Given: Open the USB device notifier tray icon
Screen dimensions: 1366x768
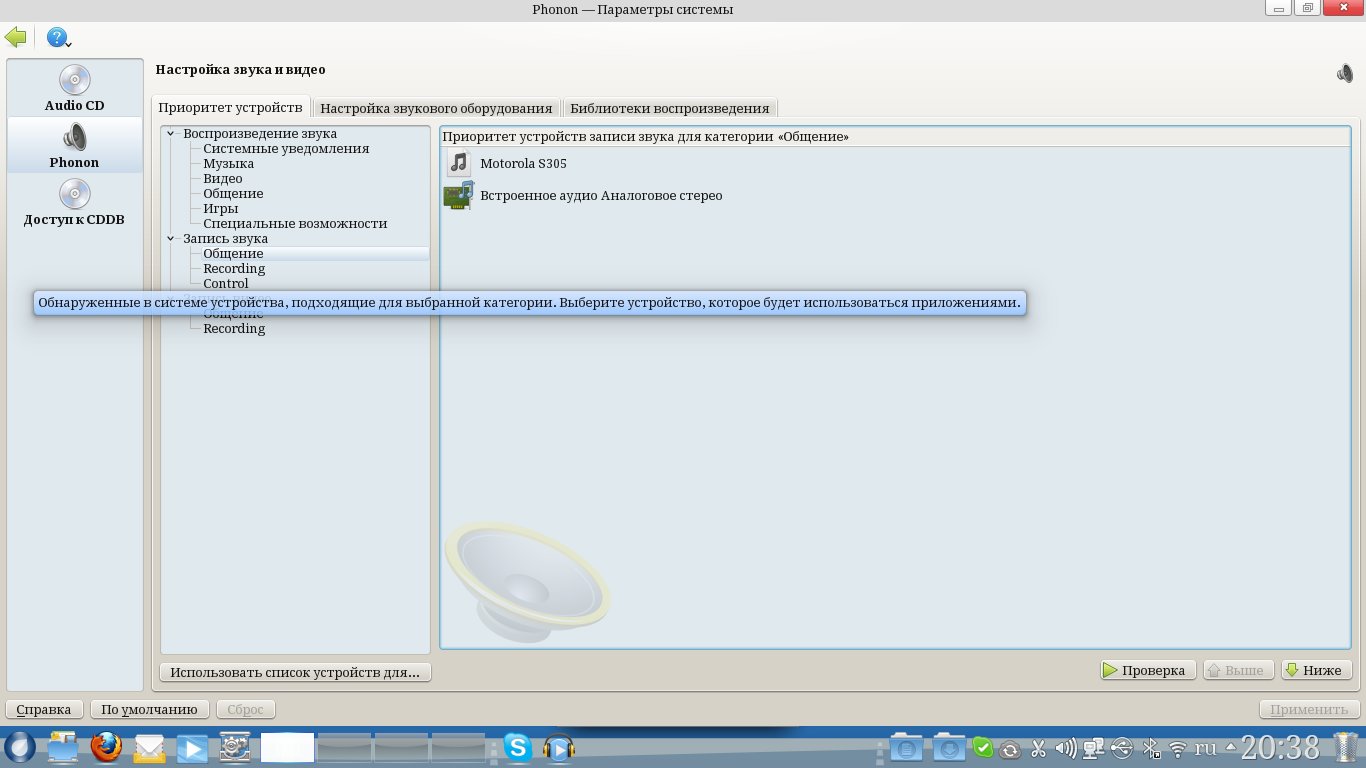Looking at the screenshot, I should point(1122,748).
